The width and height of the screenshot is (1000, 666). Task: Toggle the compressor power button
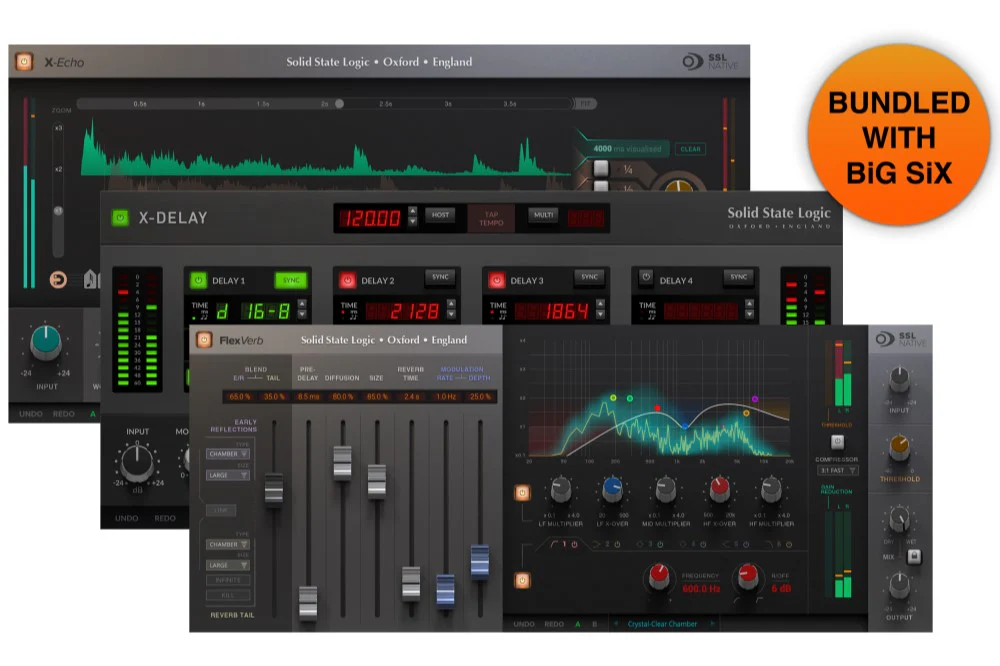[x=837, y=441]
